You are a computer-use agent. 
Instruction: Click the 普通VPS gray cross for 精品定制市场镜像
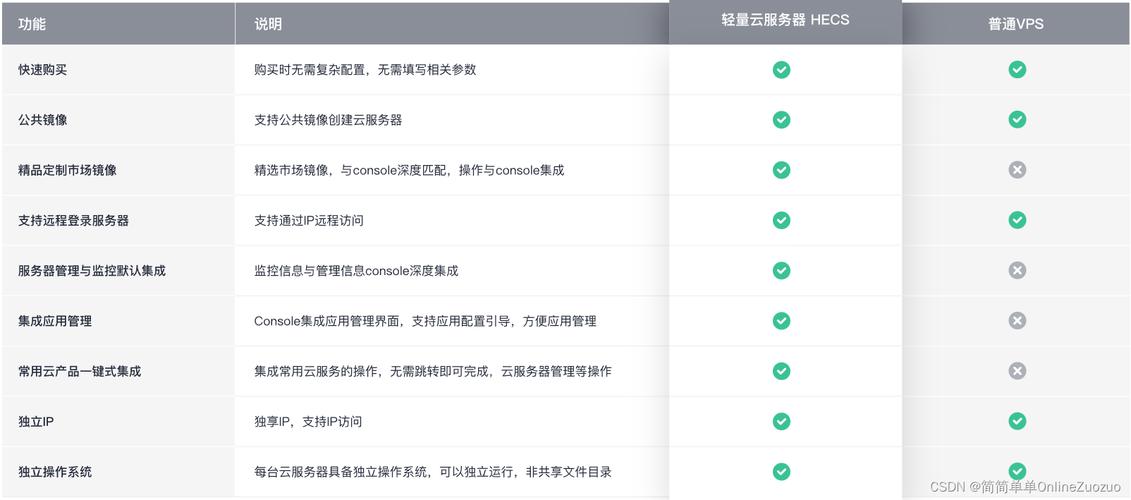1017,170
